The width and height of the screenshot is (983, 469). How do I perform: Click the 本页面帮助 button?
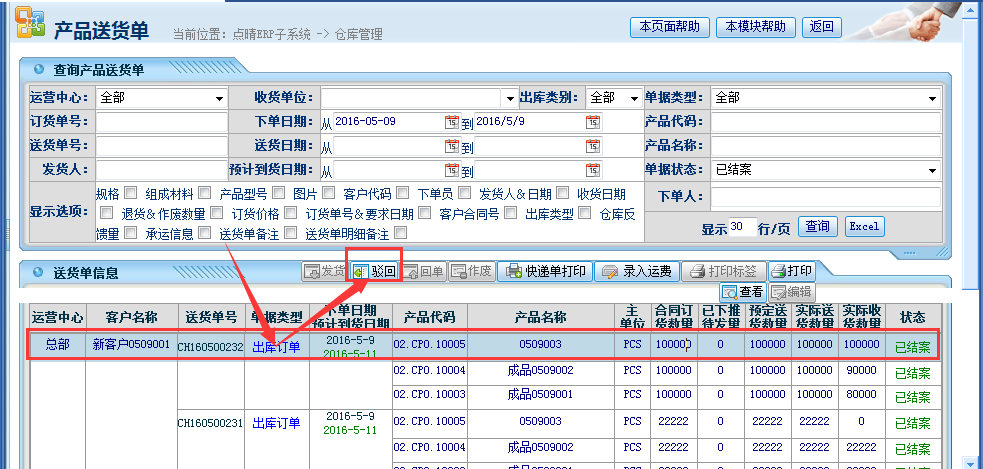tap(669, 27)
